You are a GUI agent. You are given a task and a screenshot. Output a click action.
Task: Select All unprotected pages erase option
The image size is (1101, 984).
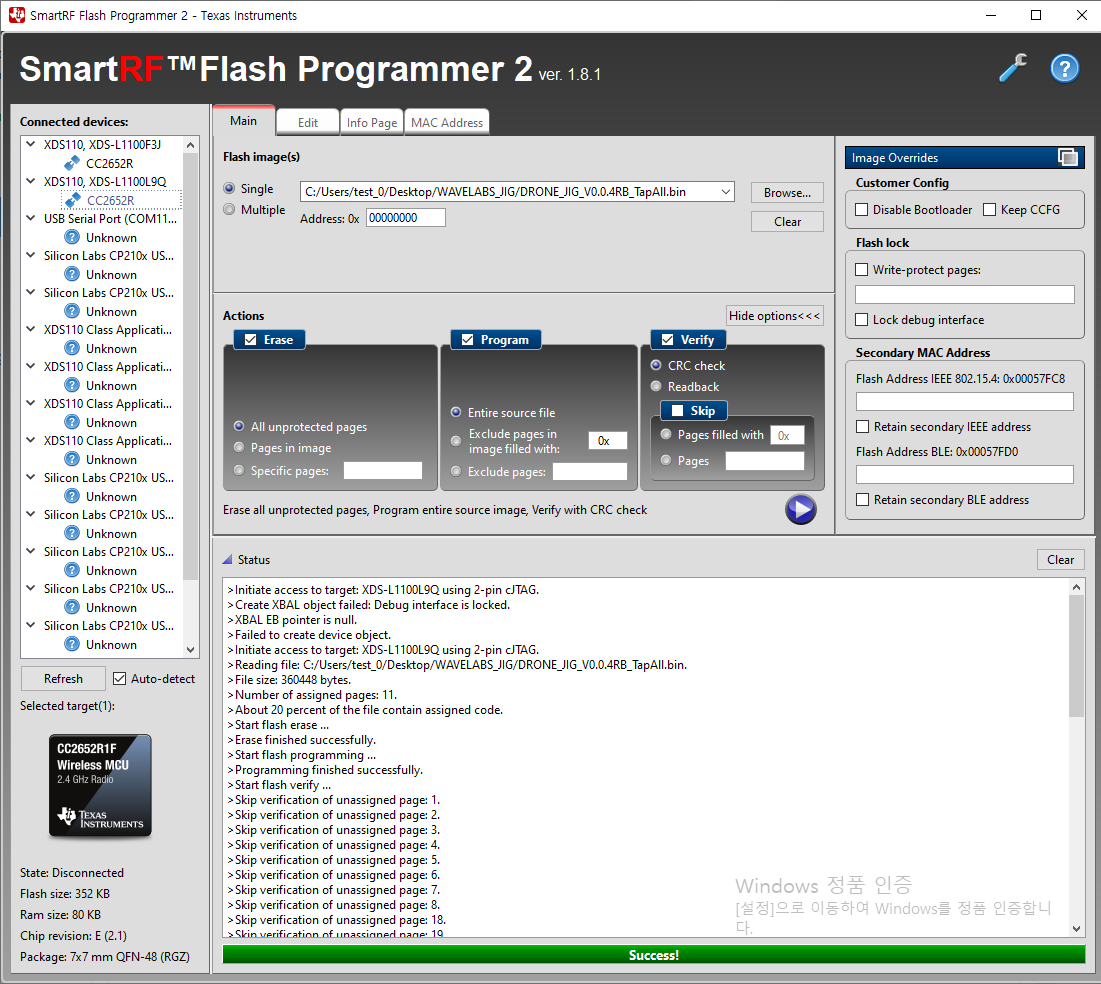pos(239,426)
